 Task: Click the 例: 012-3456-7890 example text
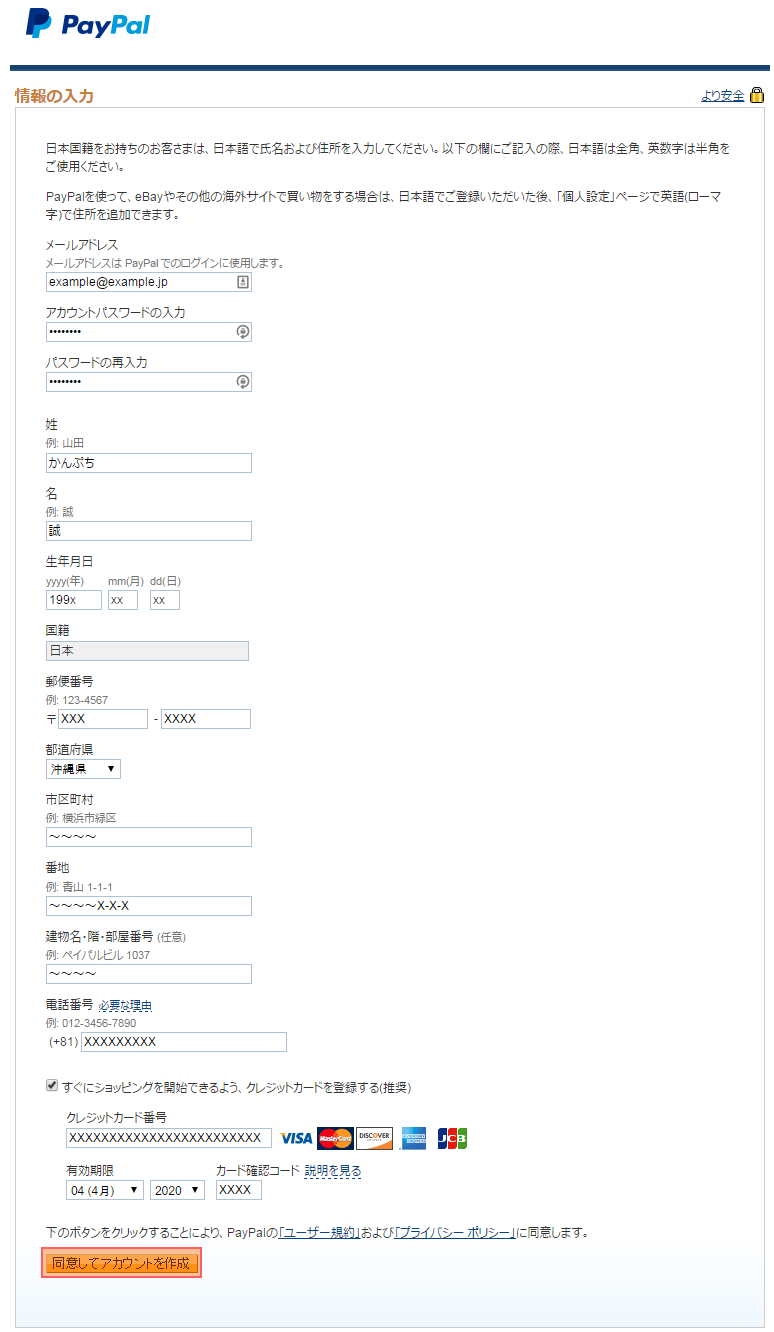pos(91,1023)
